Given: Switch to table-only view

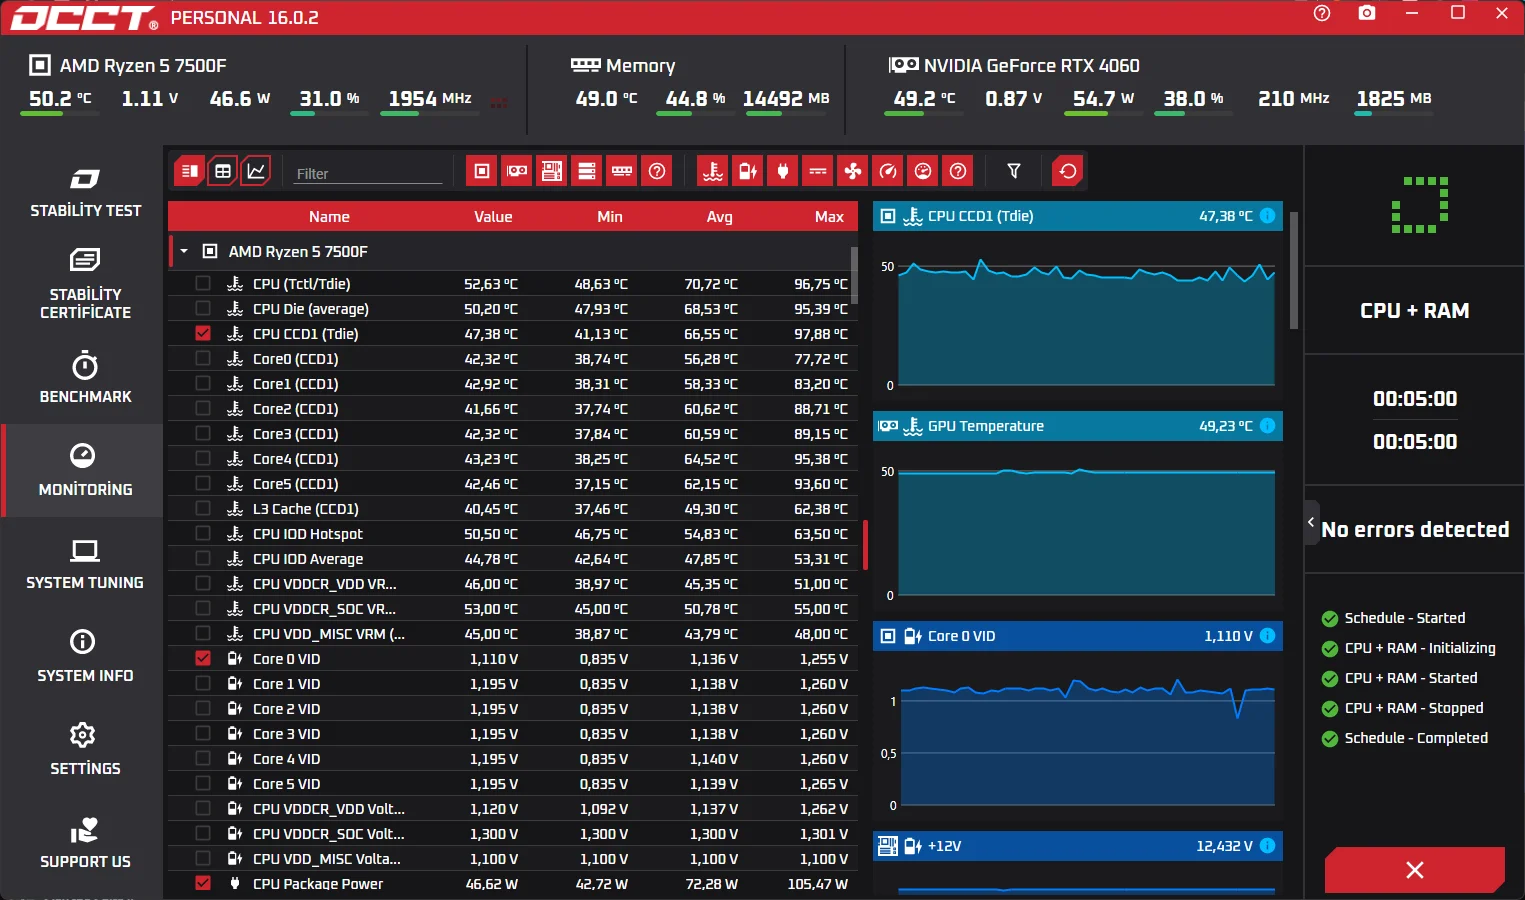Looking at the screenshot, I should [223, 171].
